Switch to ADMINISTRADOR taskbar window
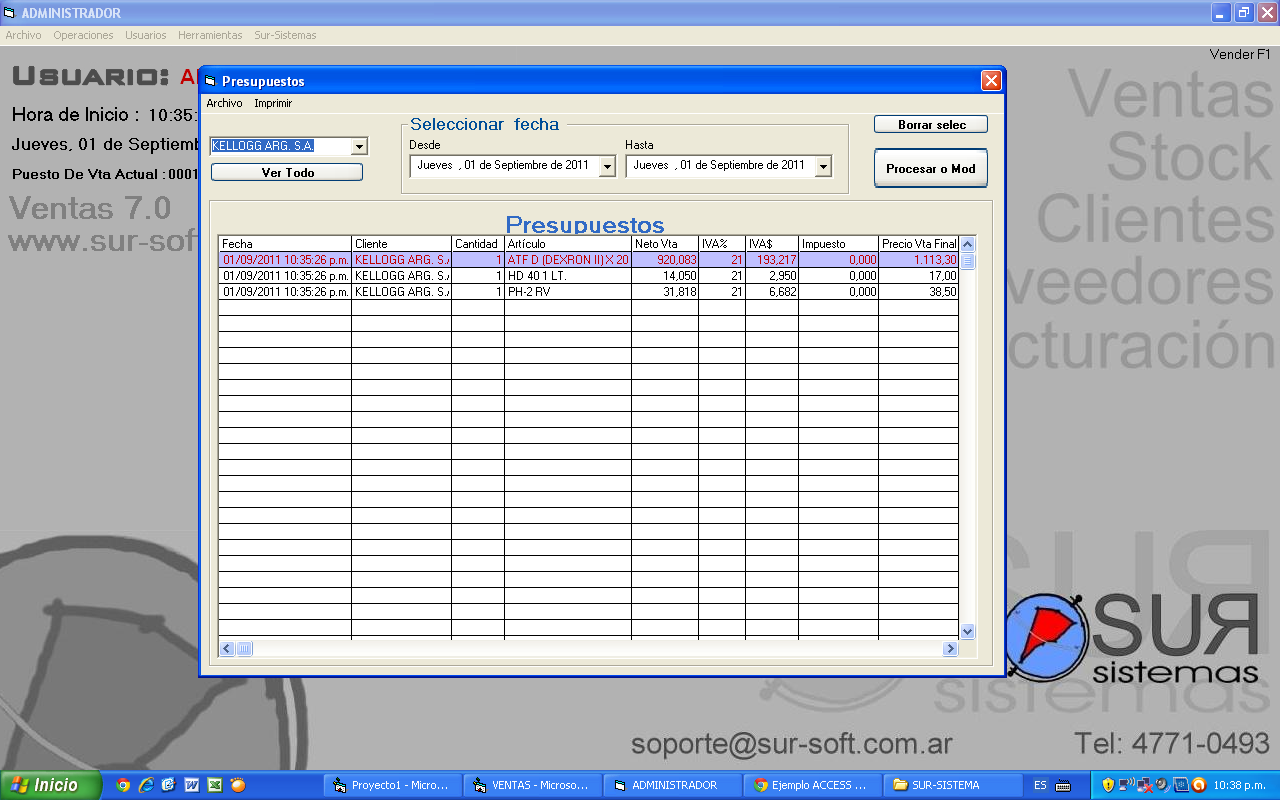This screenshot has width=1280, height=800. coord(674,785)
